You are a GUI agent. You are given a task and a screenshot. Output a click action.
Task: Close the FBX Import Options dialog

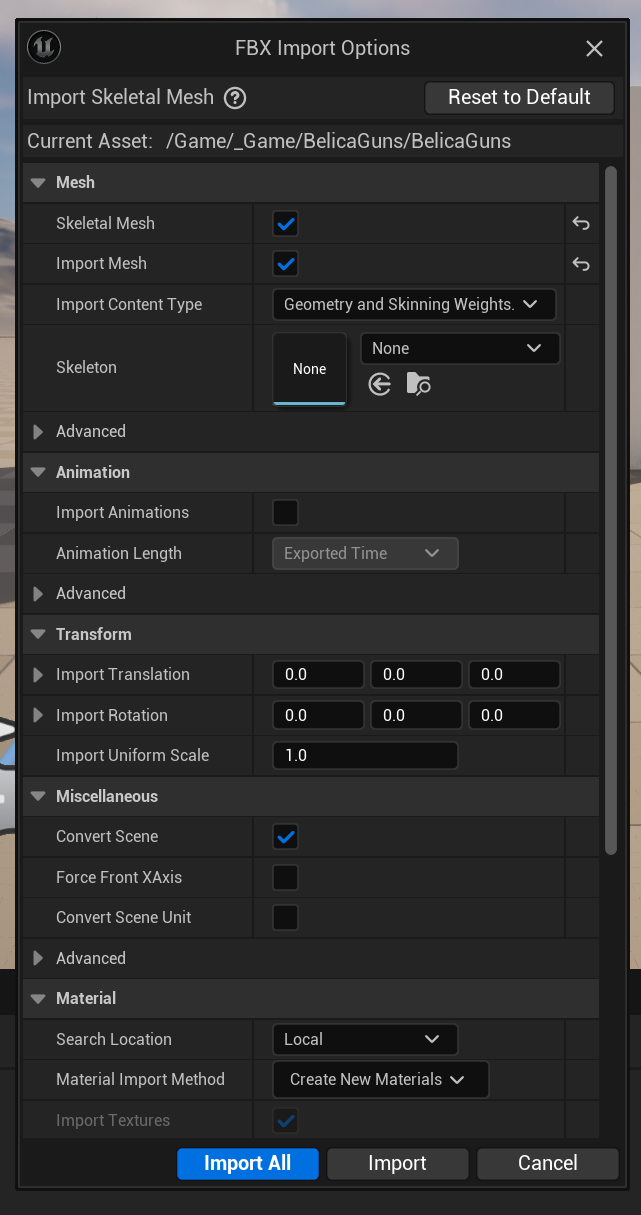coord(594,48)
